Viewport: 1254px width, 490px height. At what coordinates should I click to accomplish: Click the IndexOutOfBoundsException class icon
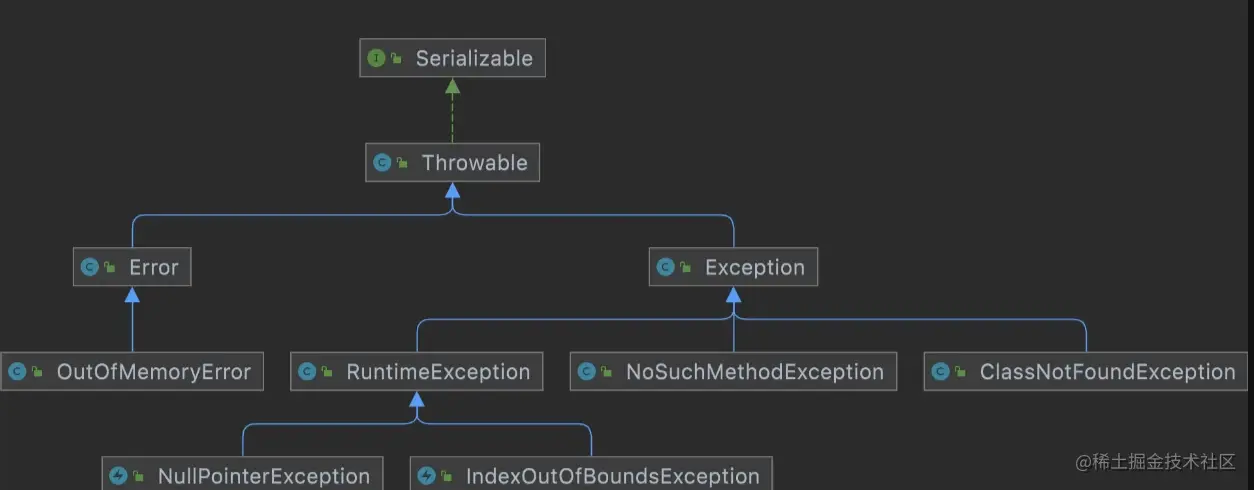[426, 476]
